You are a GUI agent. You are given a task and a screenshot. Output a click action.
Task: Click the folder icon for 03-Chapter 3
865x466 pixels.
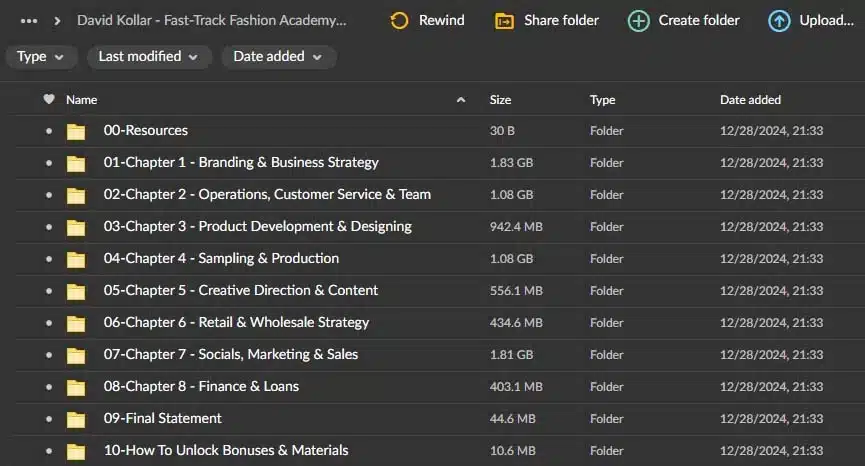76,227
